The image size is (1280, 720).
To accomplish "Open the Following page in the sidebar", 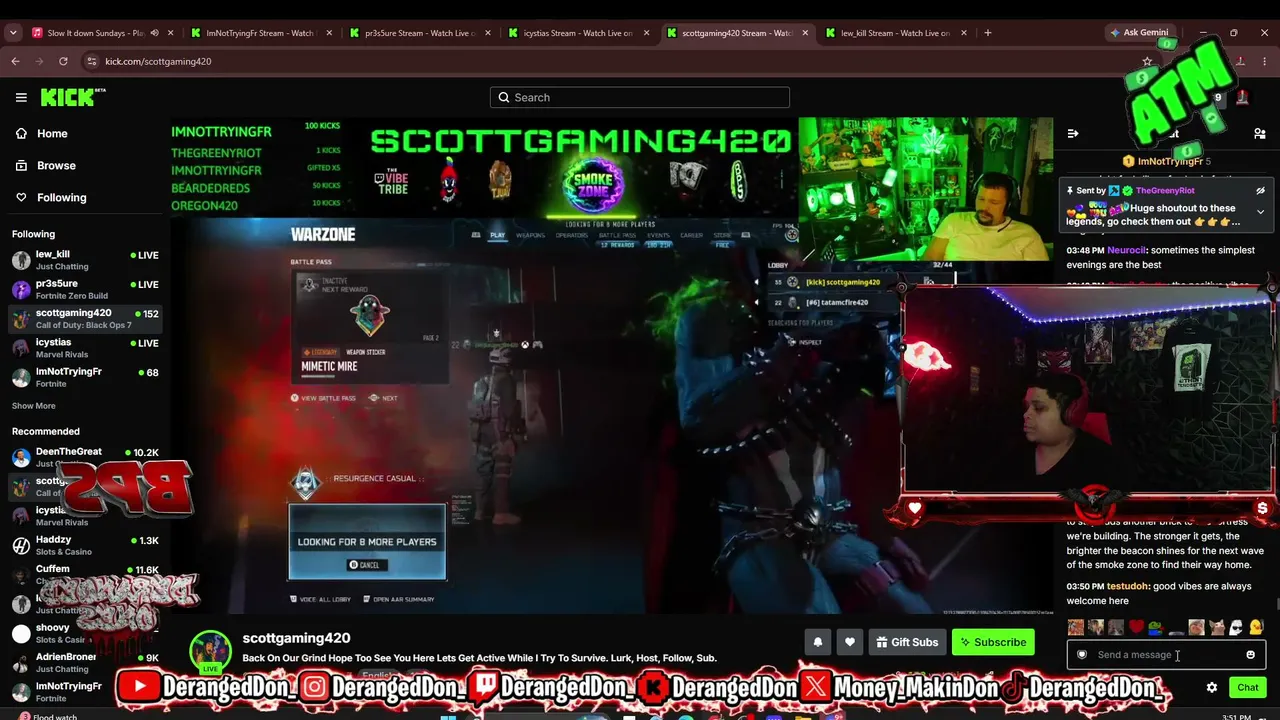I will tap(61, 197).
